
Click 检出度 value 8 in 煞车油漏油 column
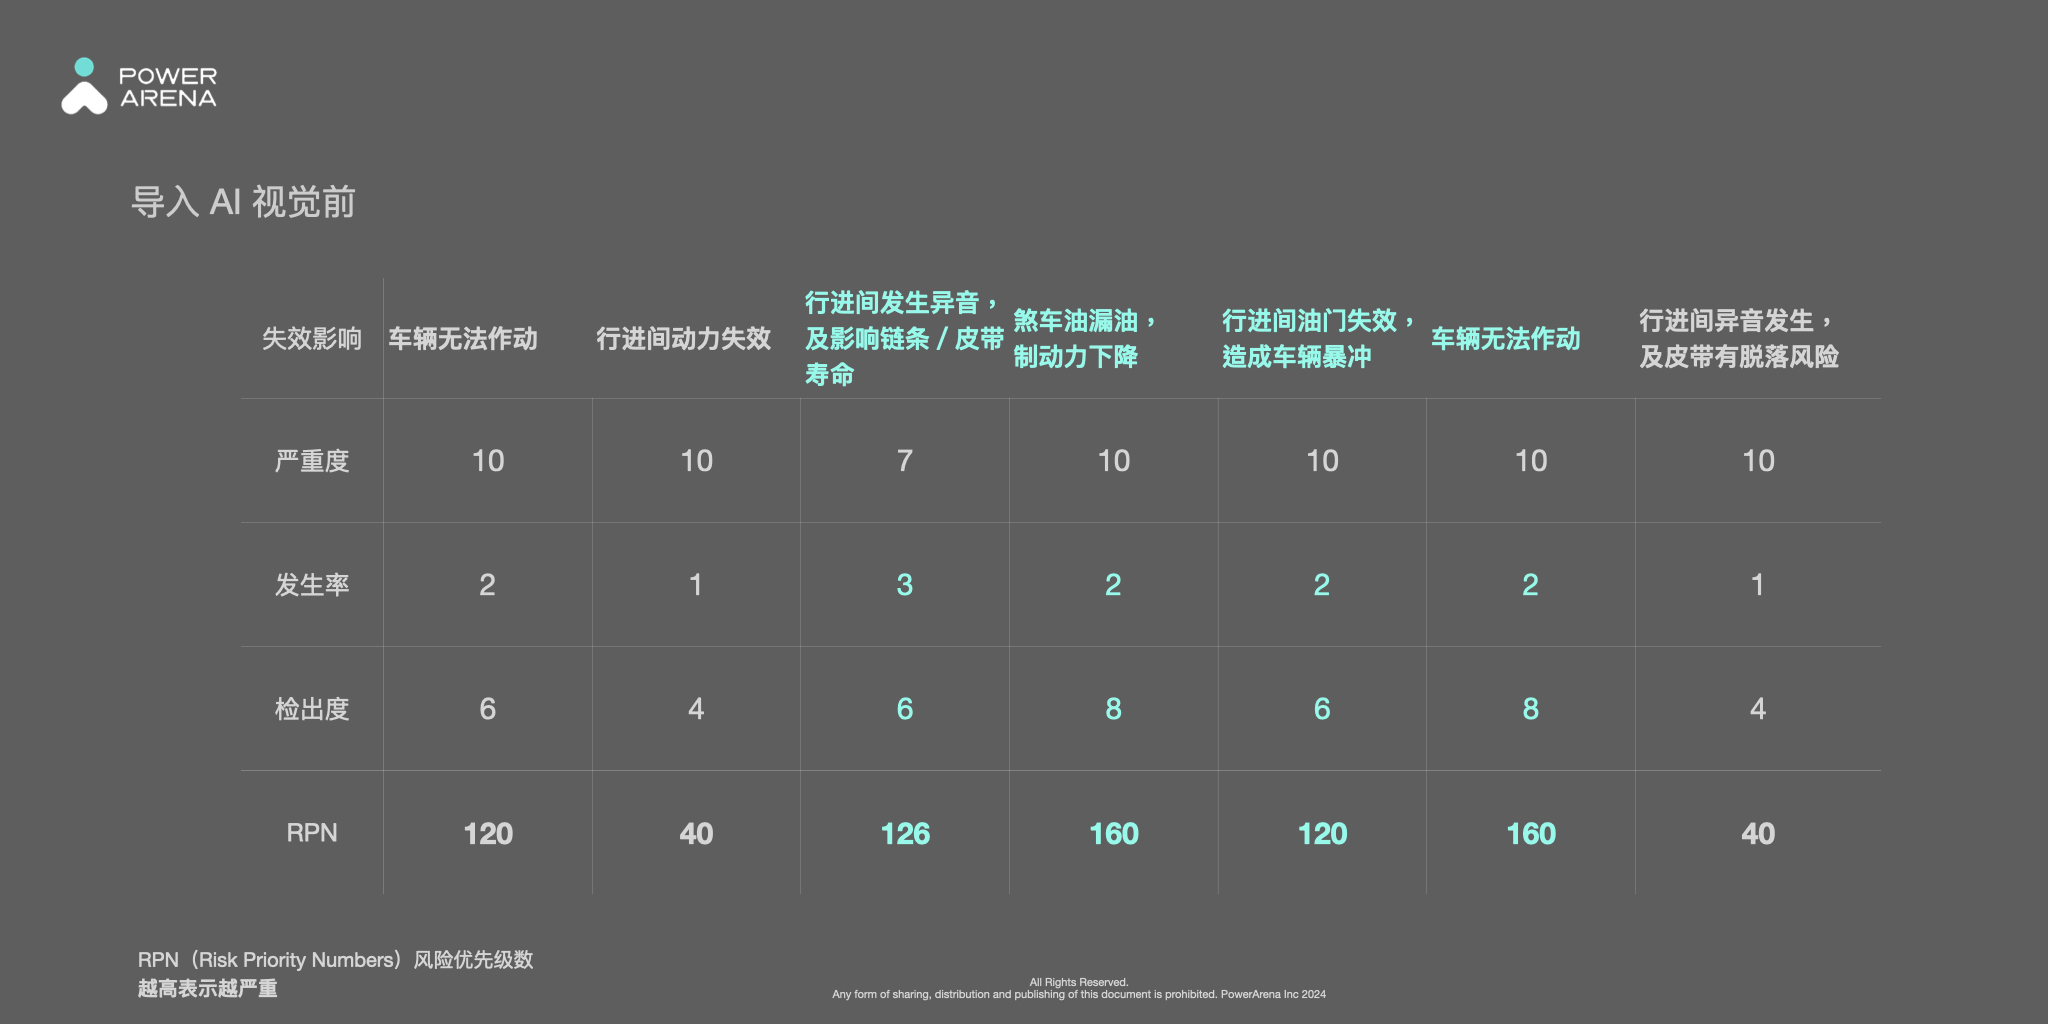coord(1113,709)
